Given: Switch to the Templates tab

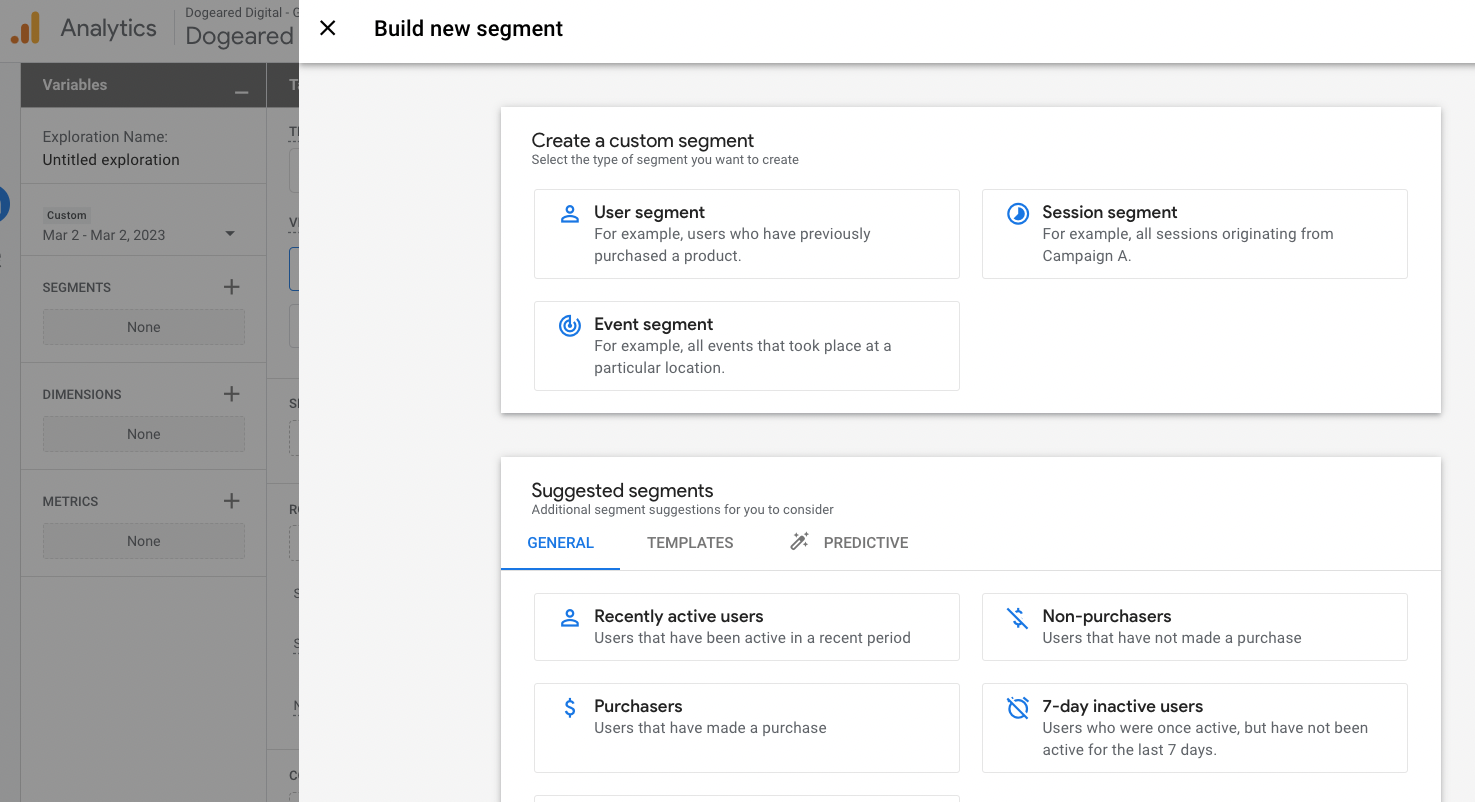Looking at the screenshot, I should 690,543.
